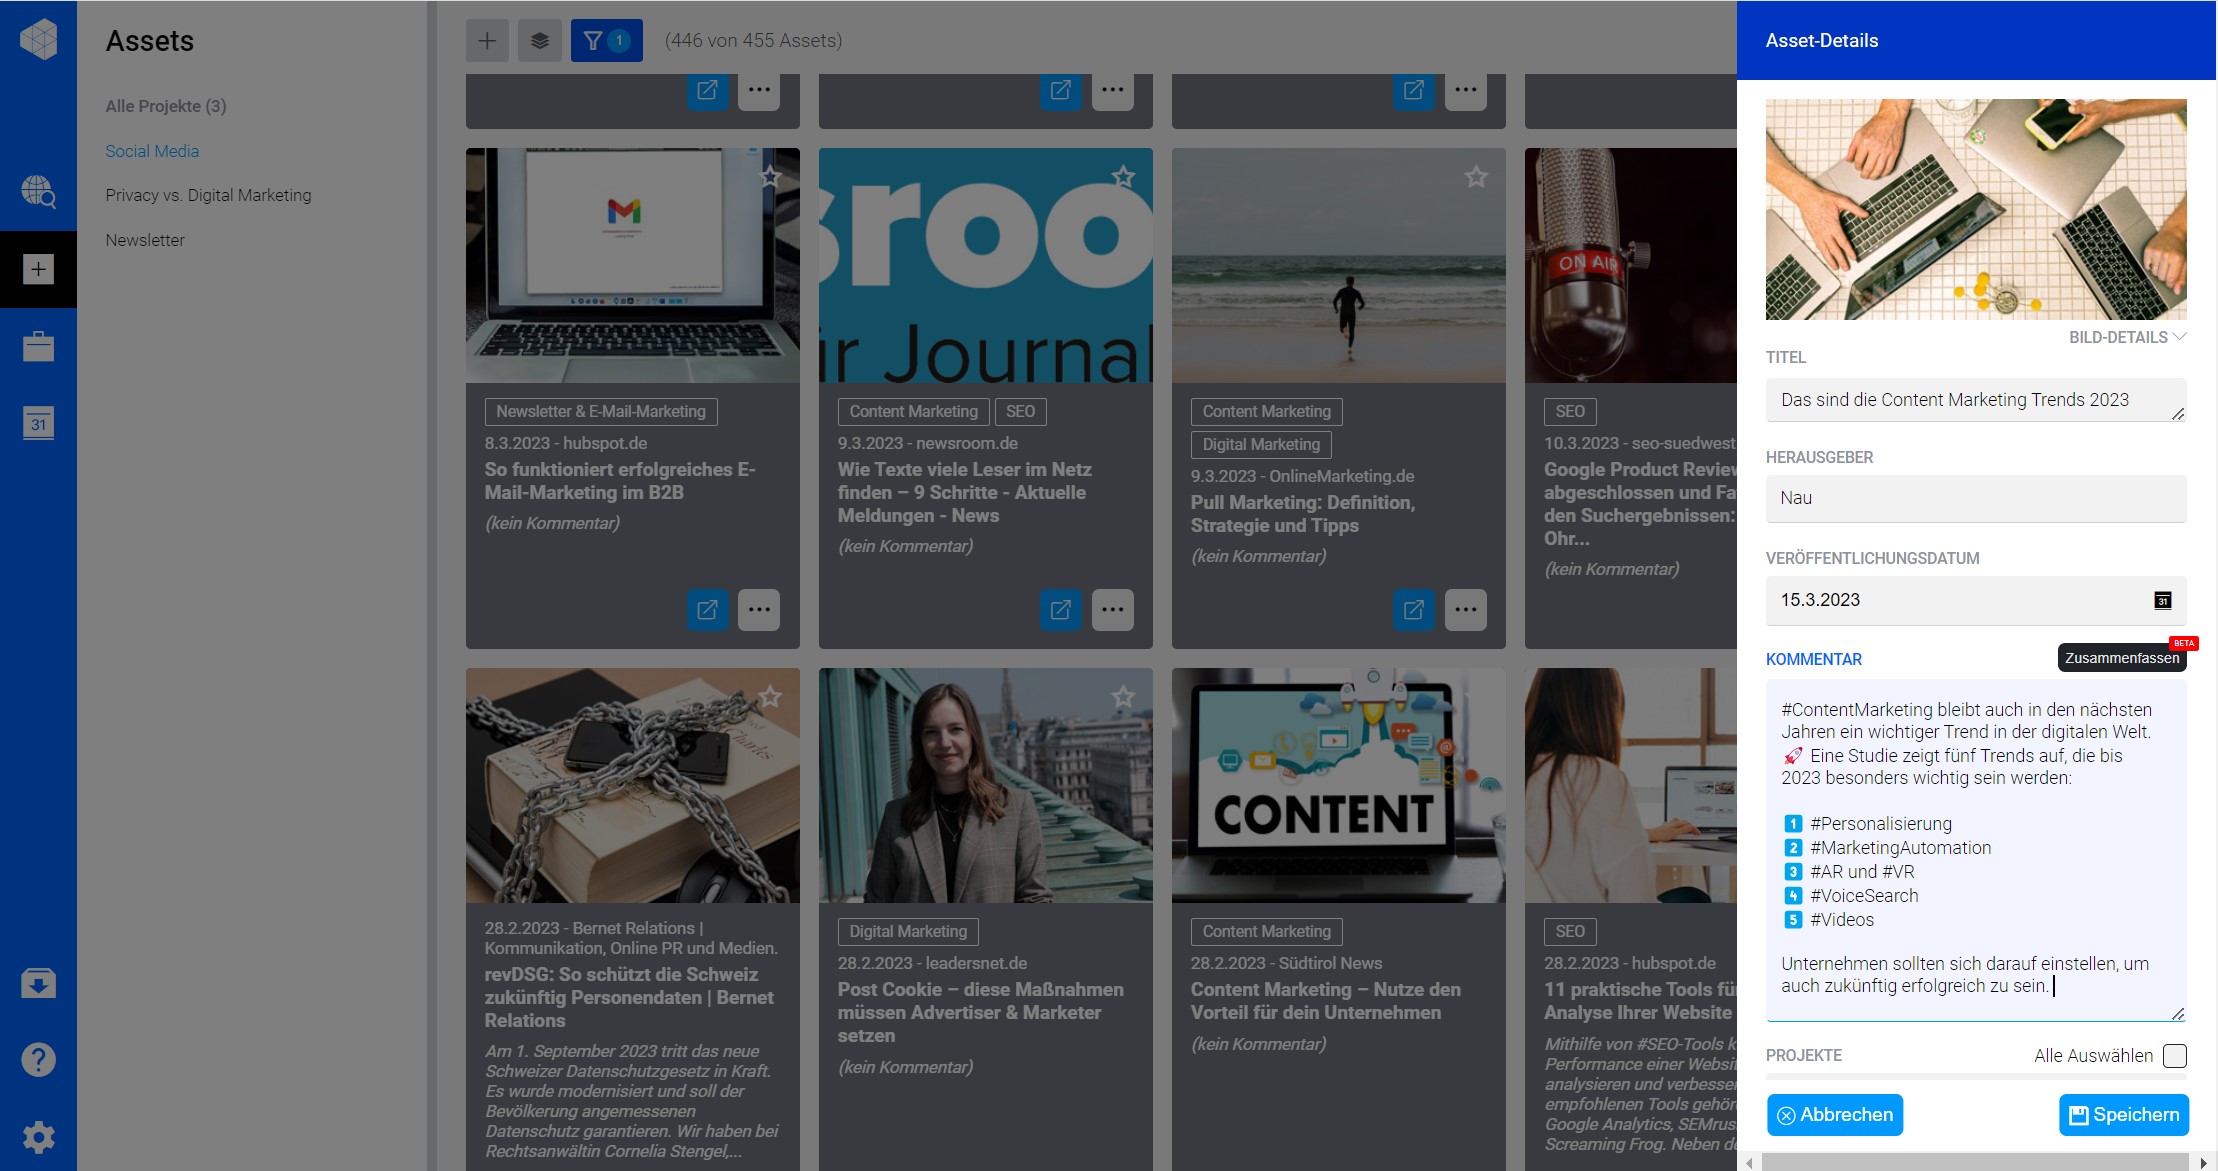Viewport: 2218px width, 1171px height.
Task: Open external link on top-row first card
Action: click(x=708, y=91)
